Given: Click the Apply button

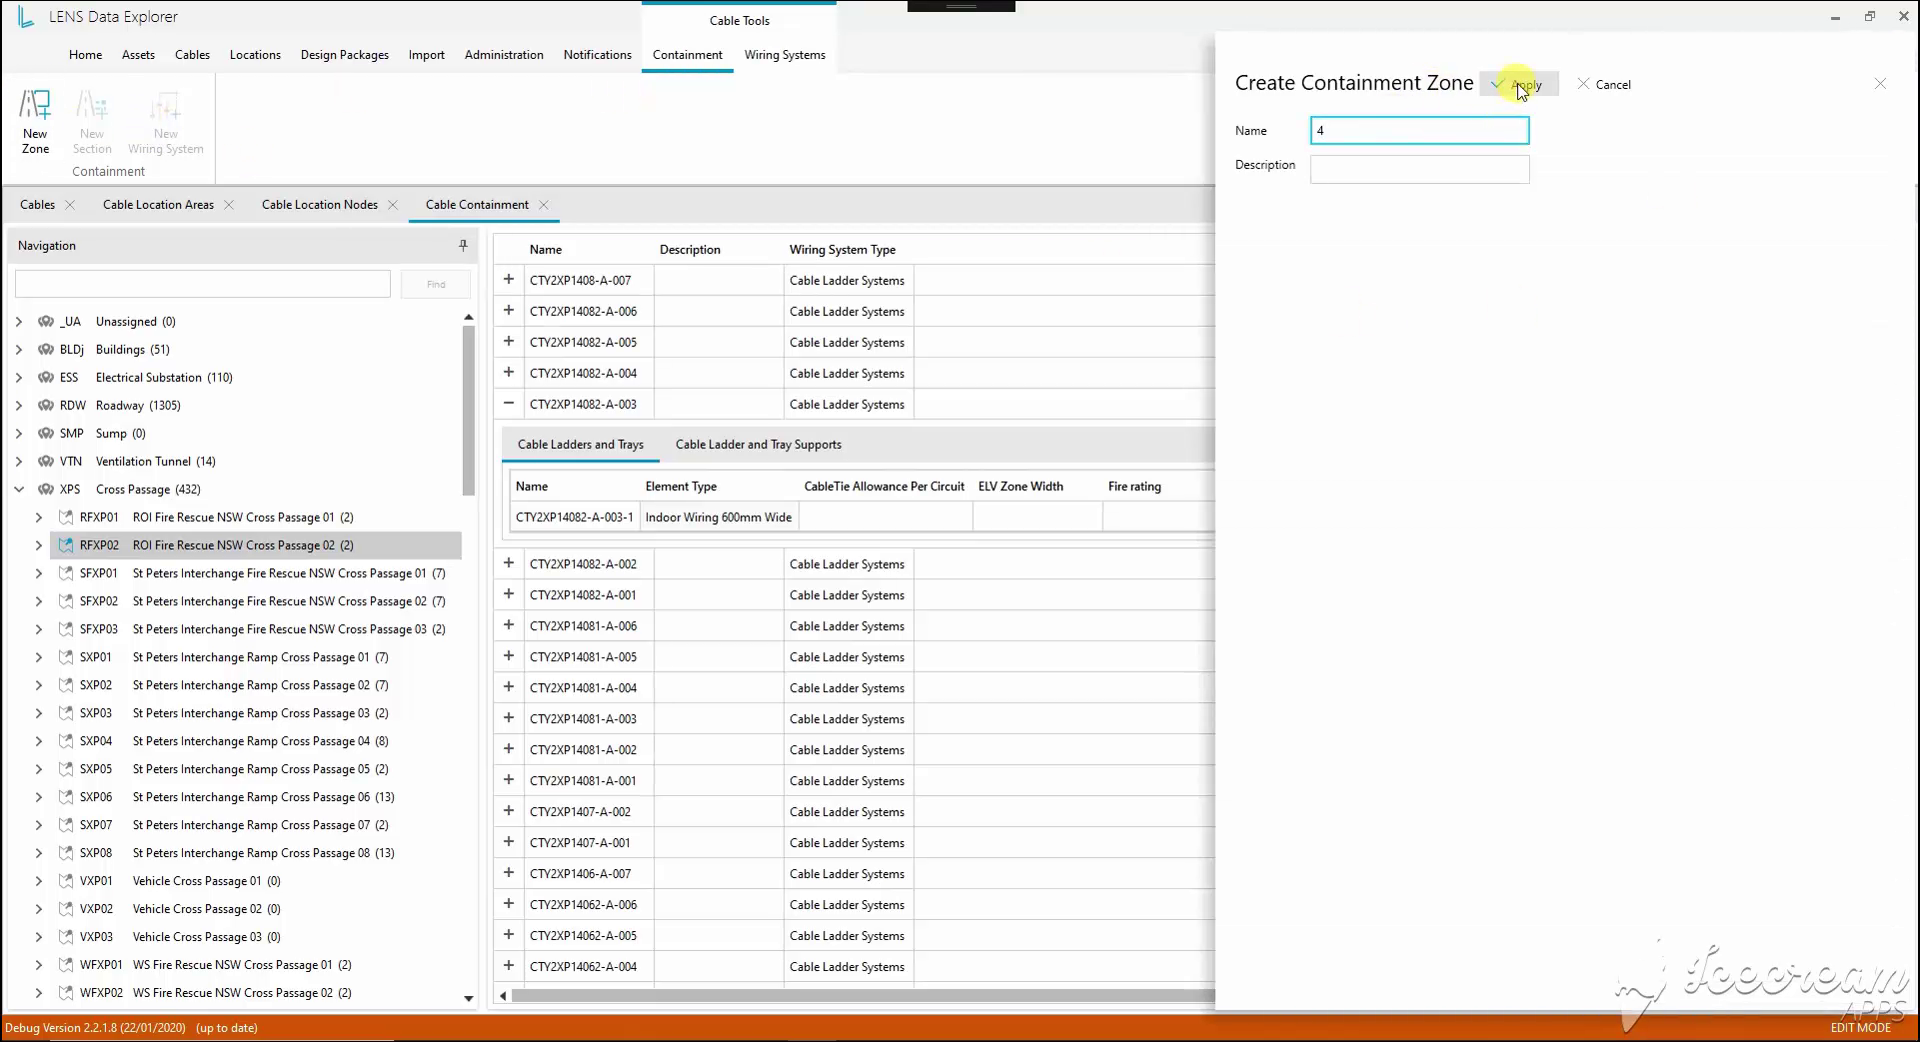Looking at the screenshot, I should [x=1519, y=85].
